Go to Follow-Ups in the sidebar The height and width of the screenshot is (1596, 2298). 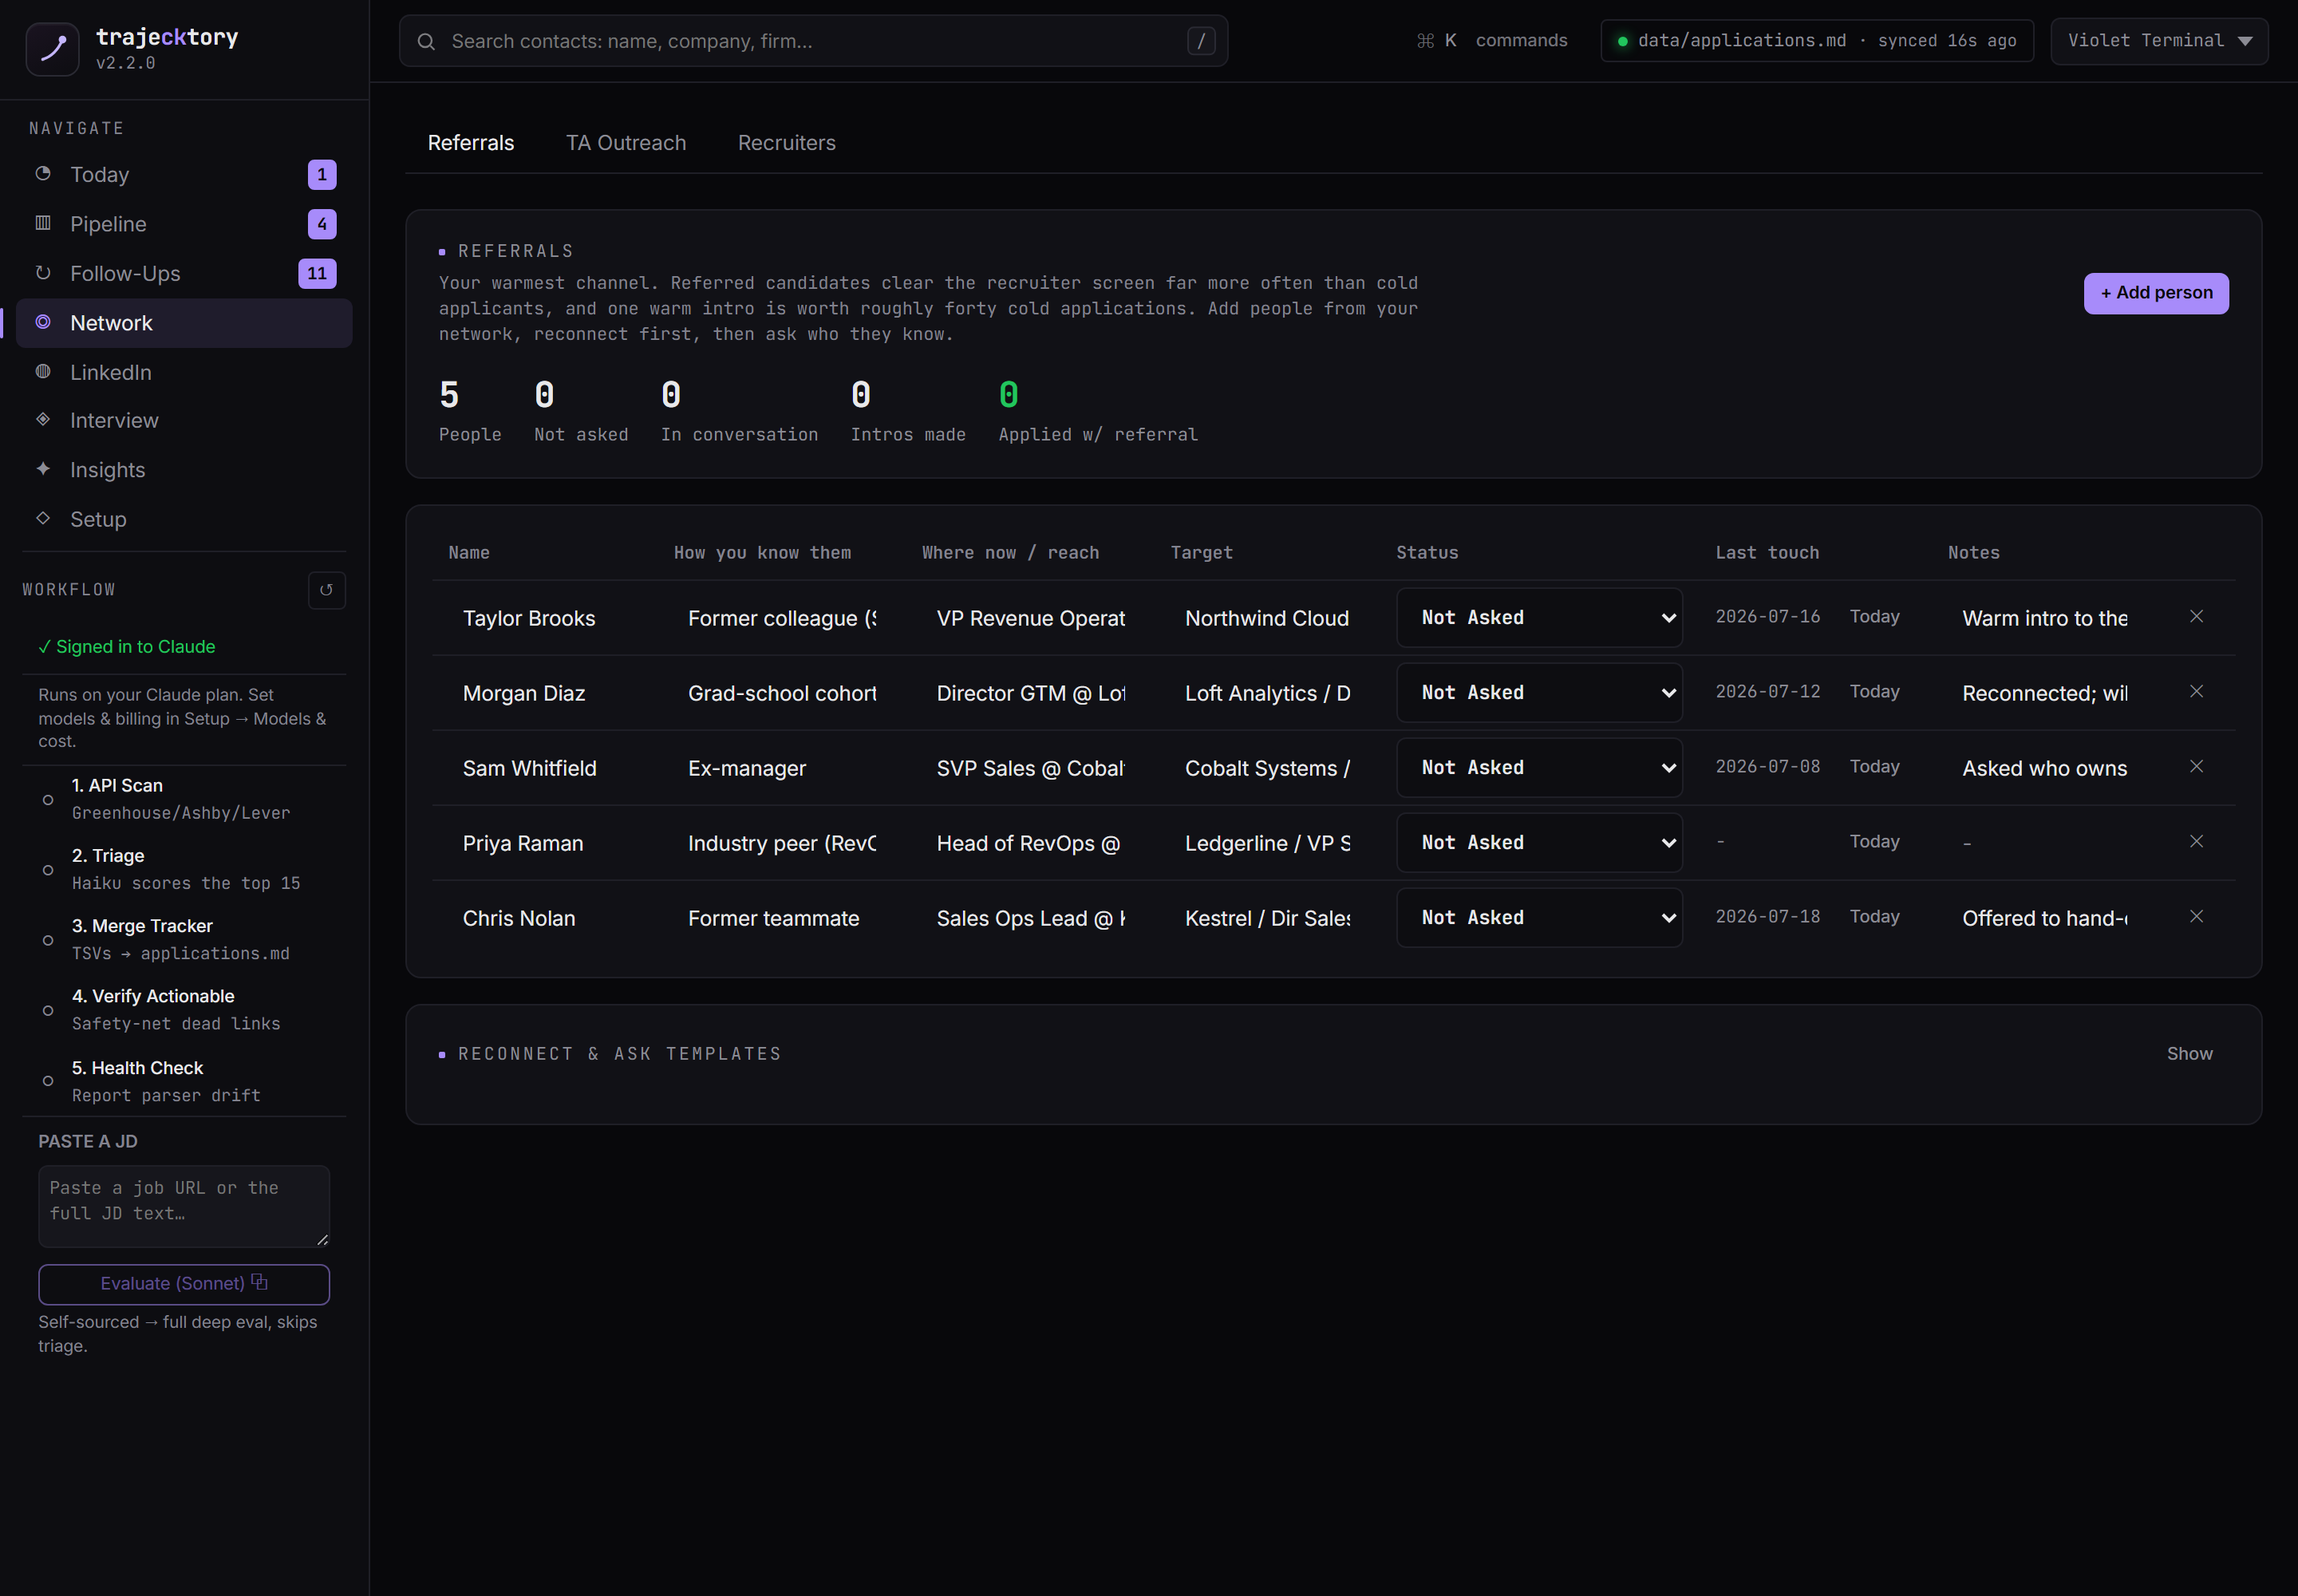click(184, 273)
